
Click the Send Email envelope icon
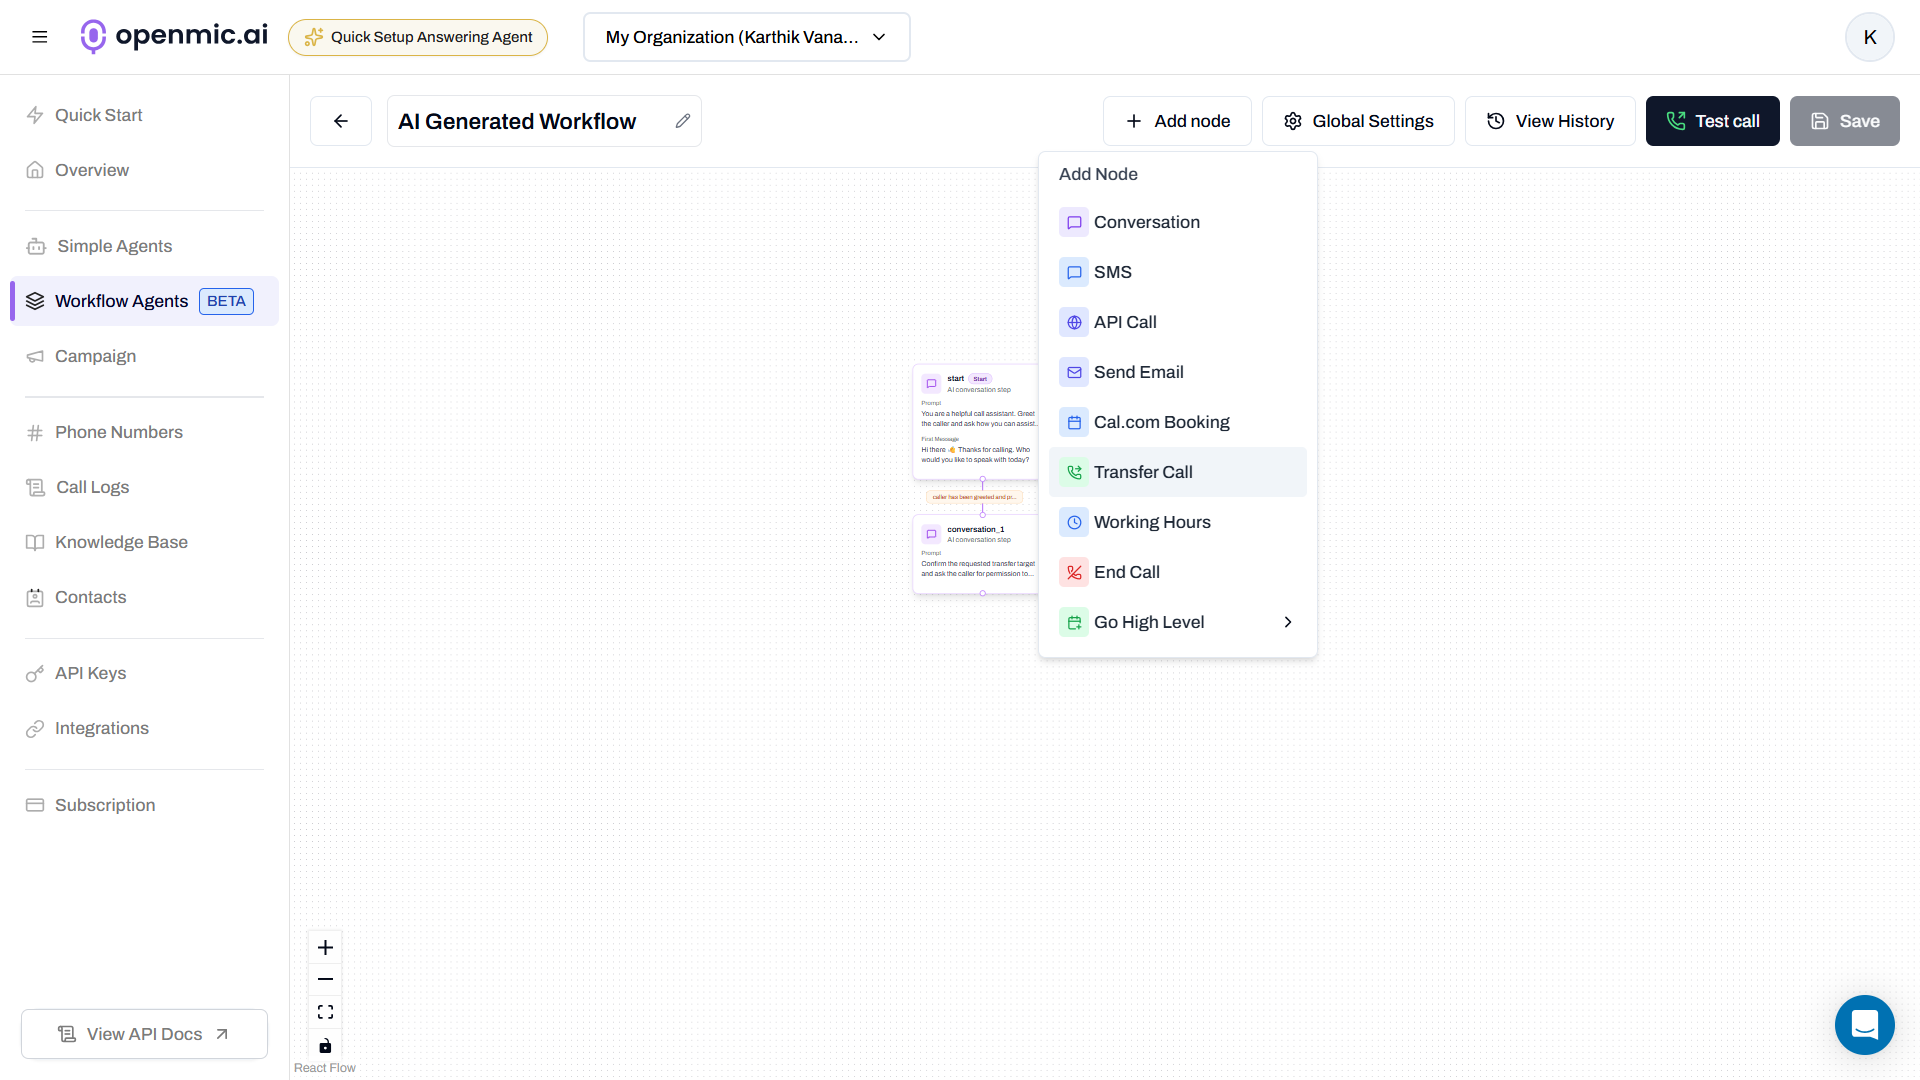click(1074, 372)
